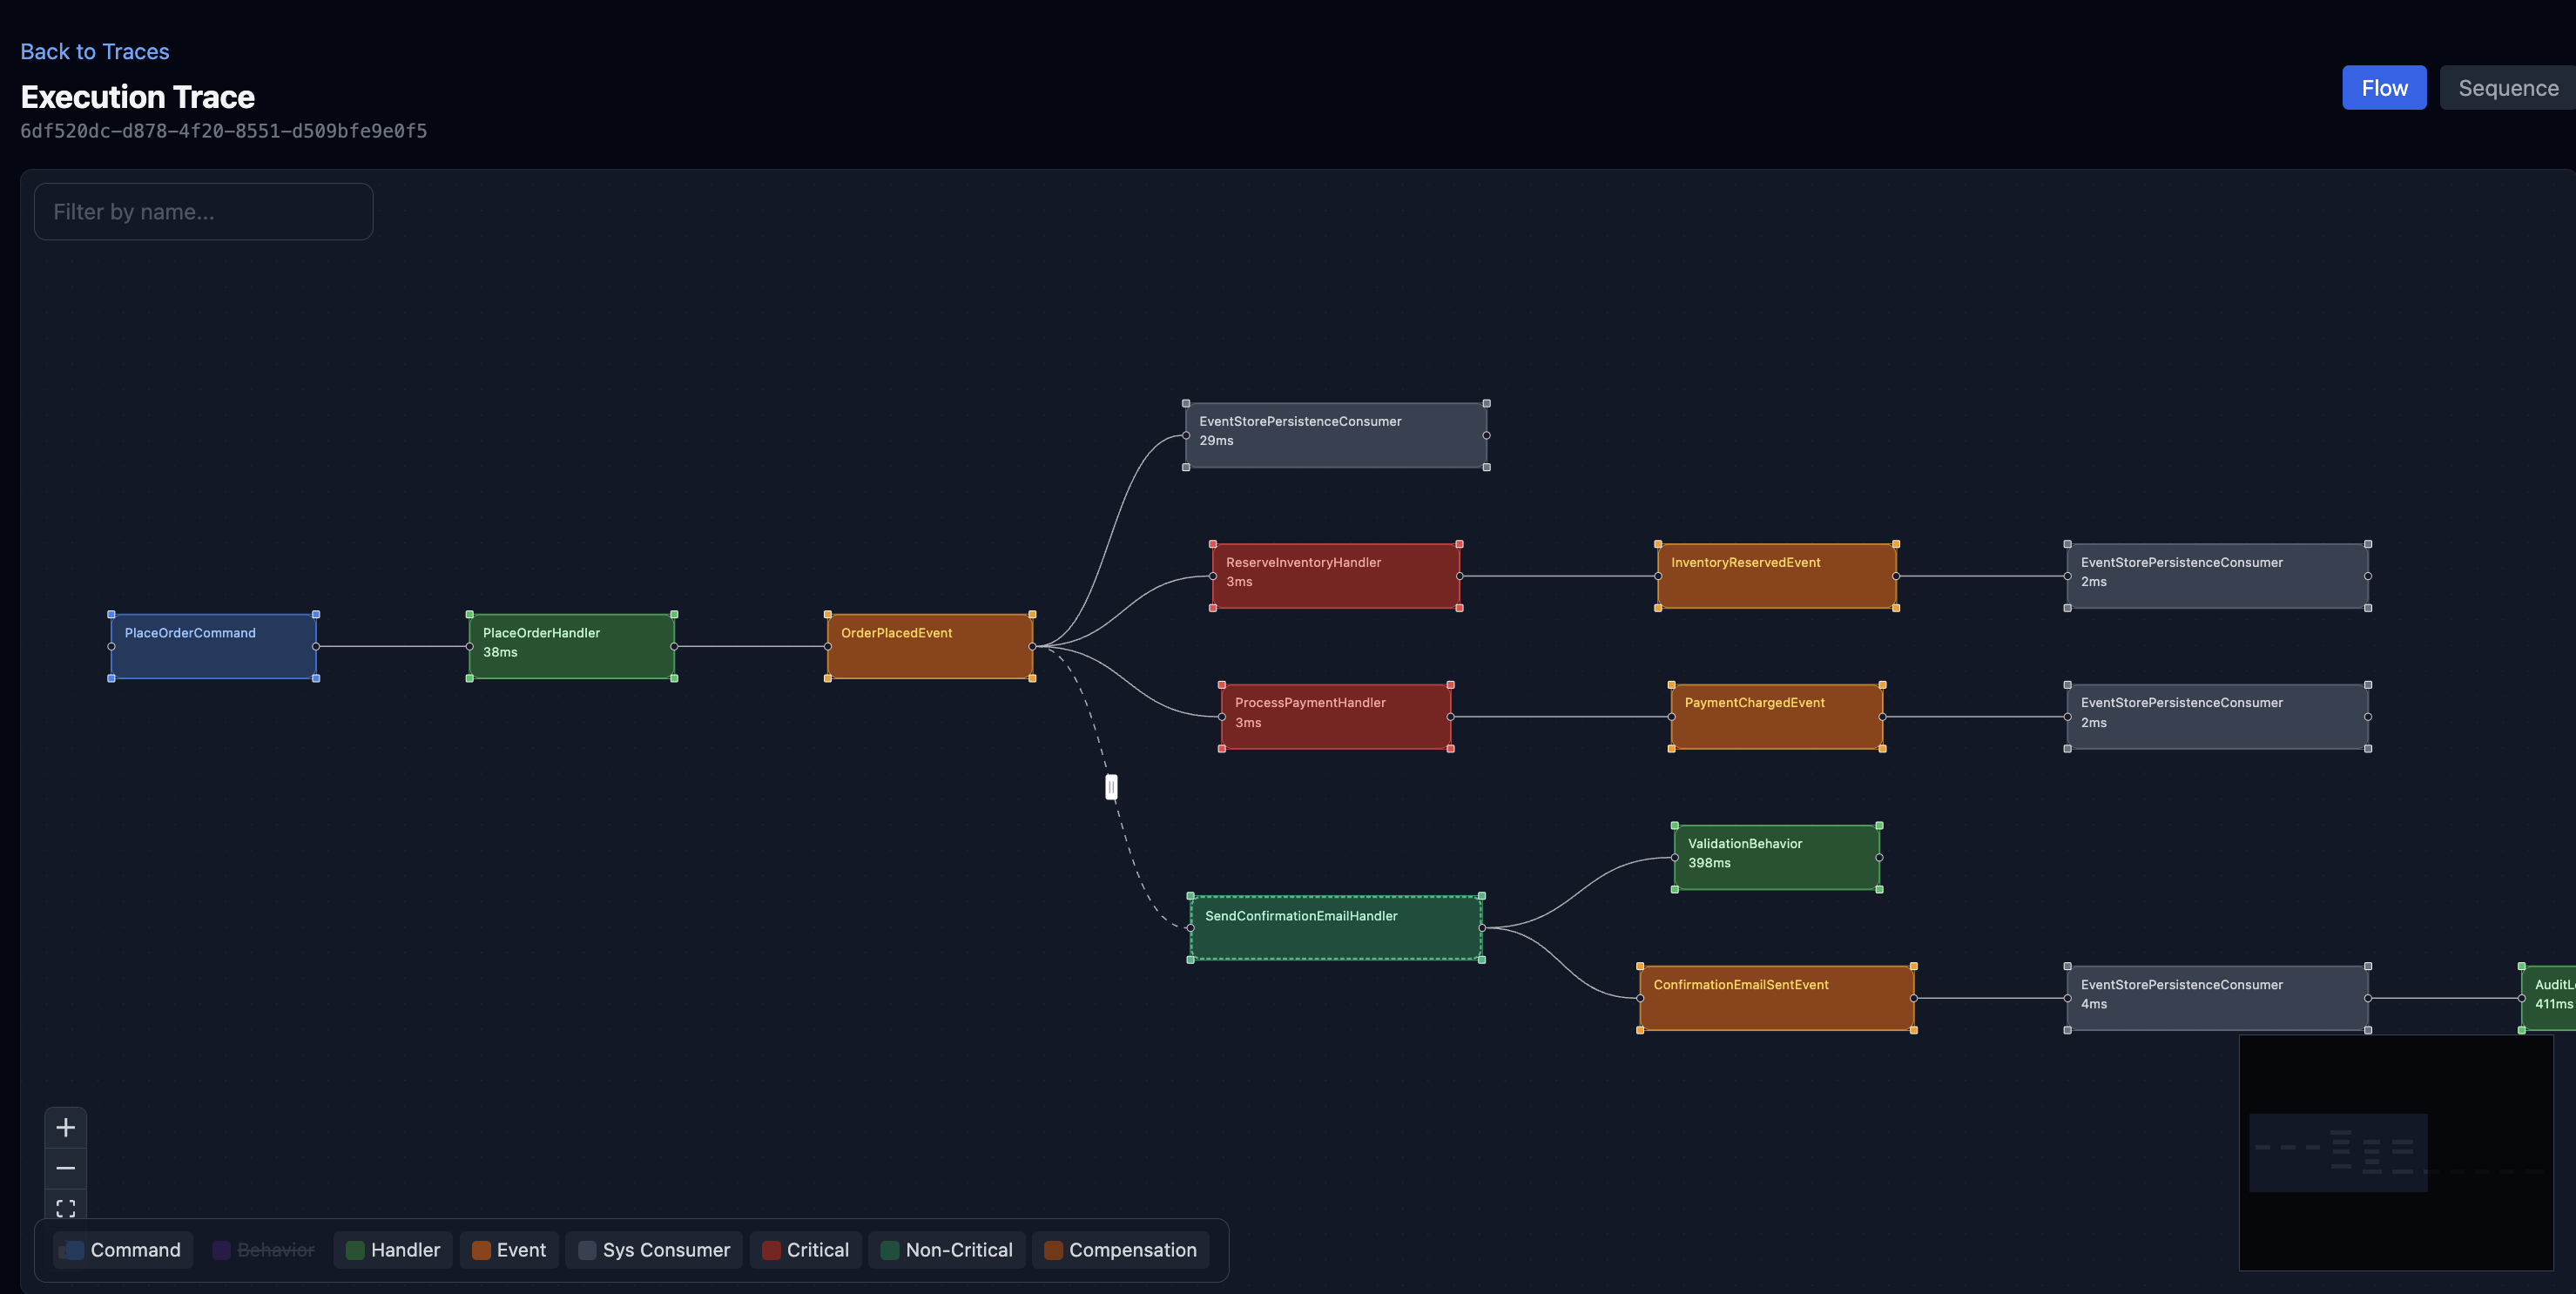Switch to the Flow view tab
Image resolution: width=2576 pixels, height=1294 pixels.
point(2384,88)
